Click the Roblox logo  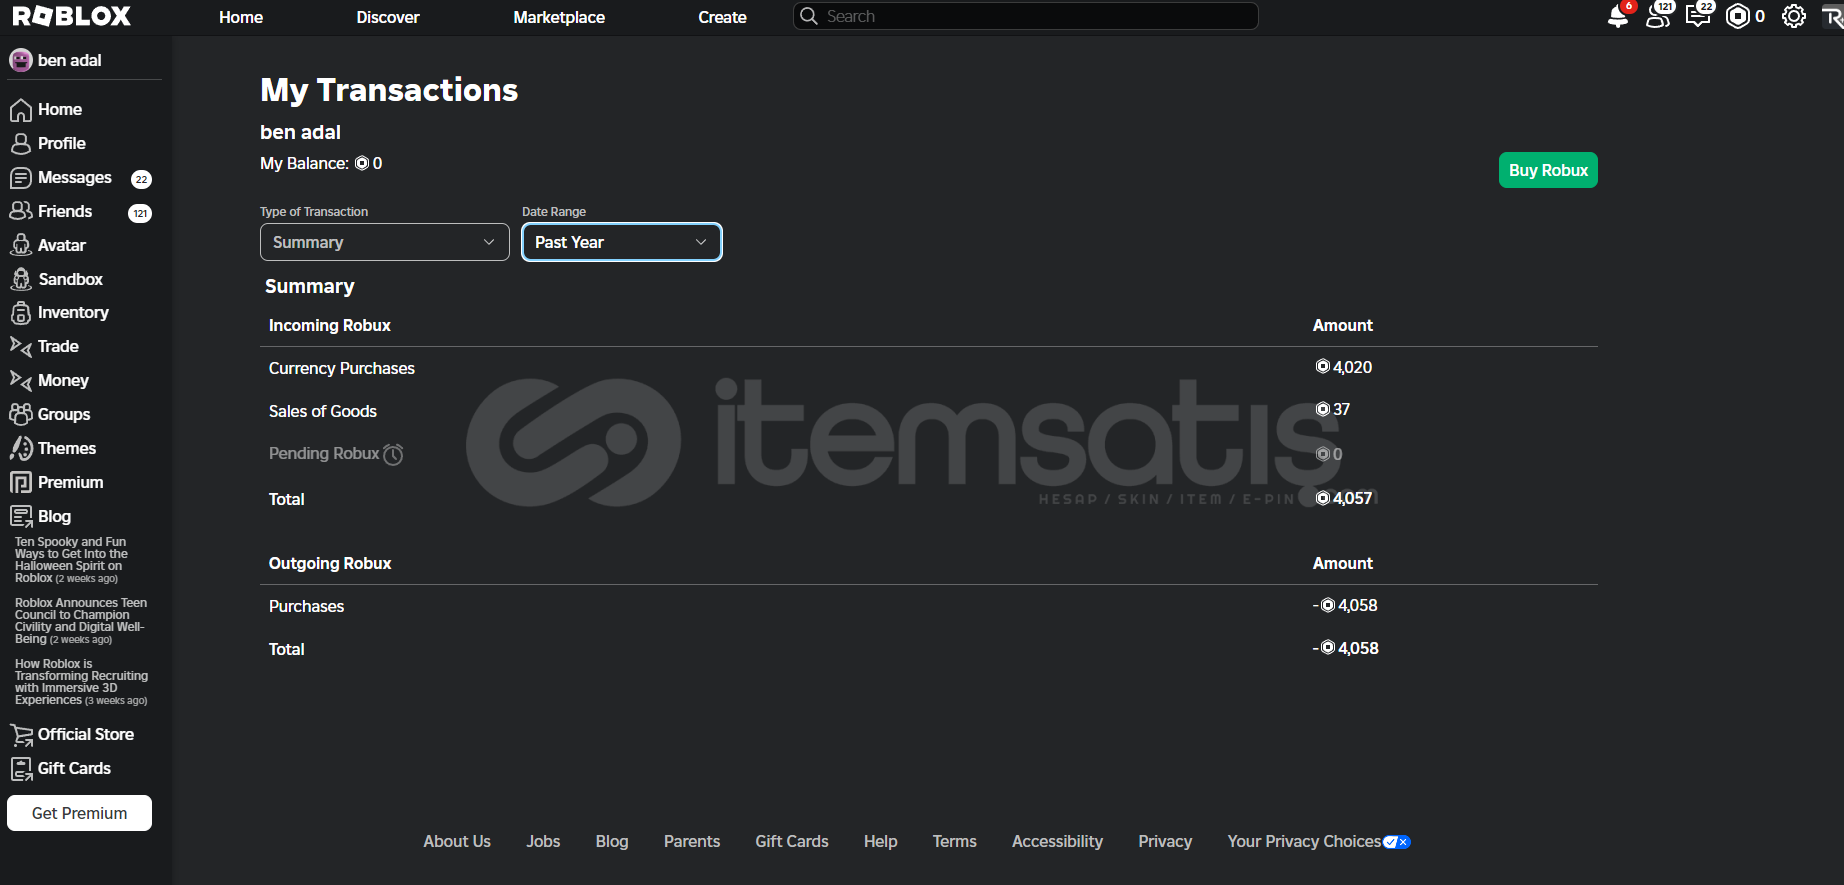72,16
